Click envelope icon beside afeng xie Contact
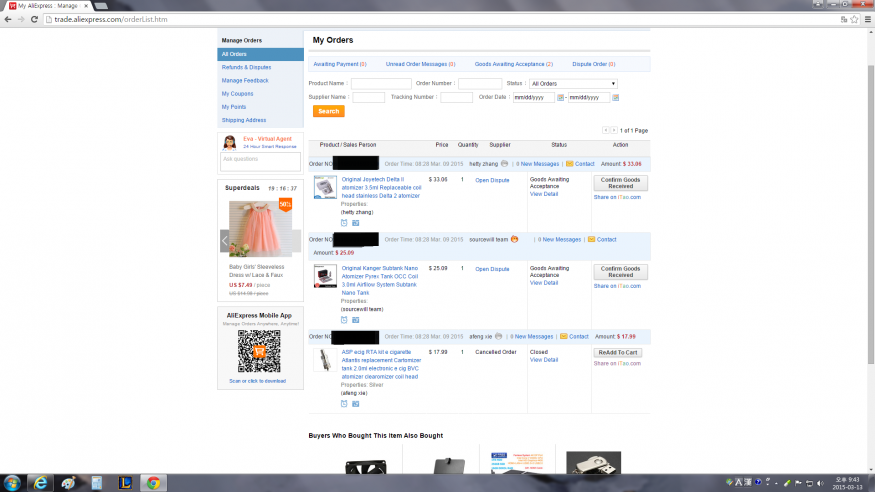Image resolution: width=875 pixels, height=492 pixels. pos(564,336)
